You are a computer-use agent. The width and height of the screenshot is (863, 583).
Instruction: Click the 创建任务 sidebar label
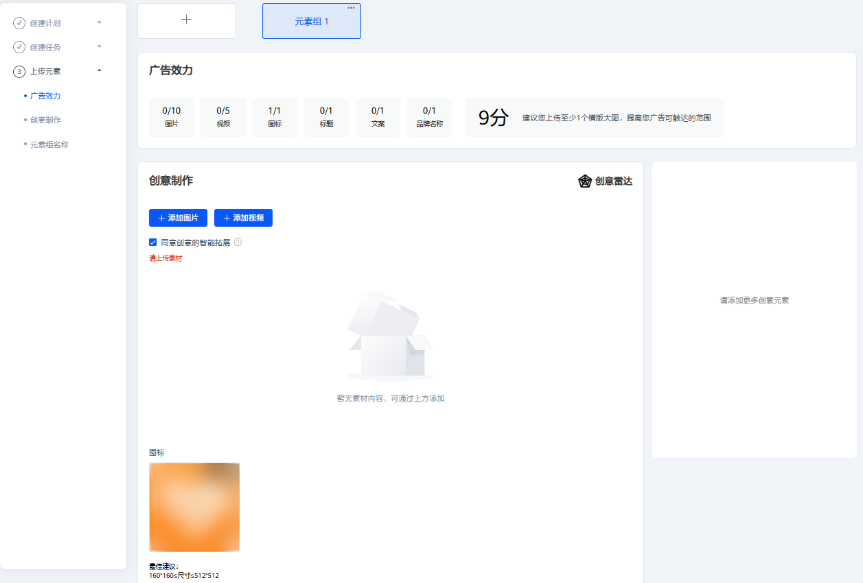[45, 47]
